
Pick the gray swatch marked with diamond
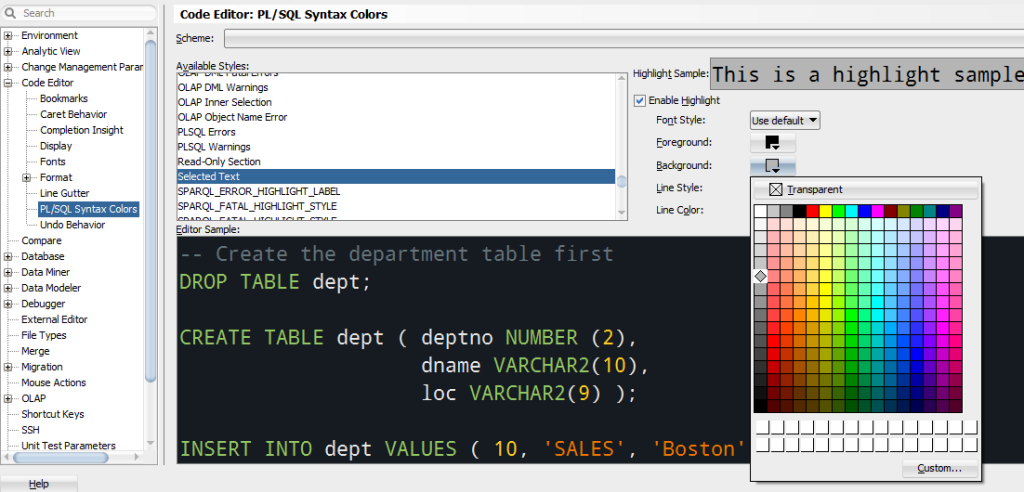[760, 276]
